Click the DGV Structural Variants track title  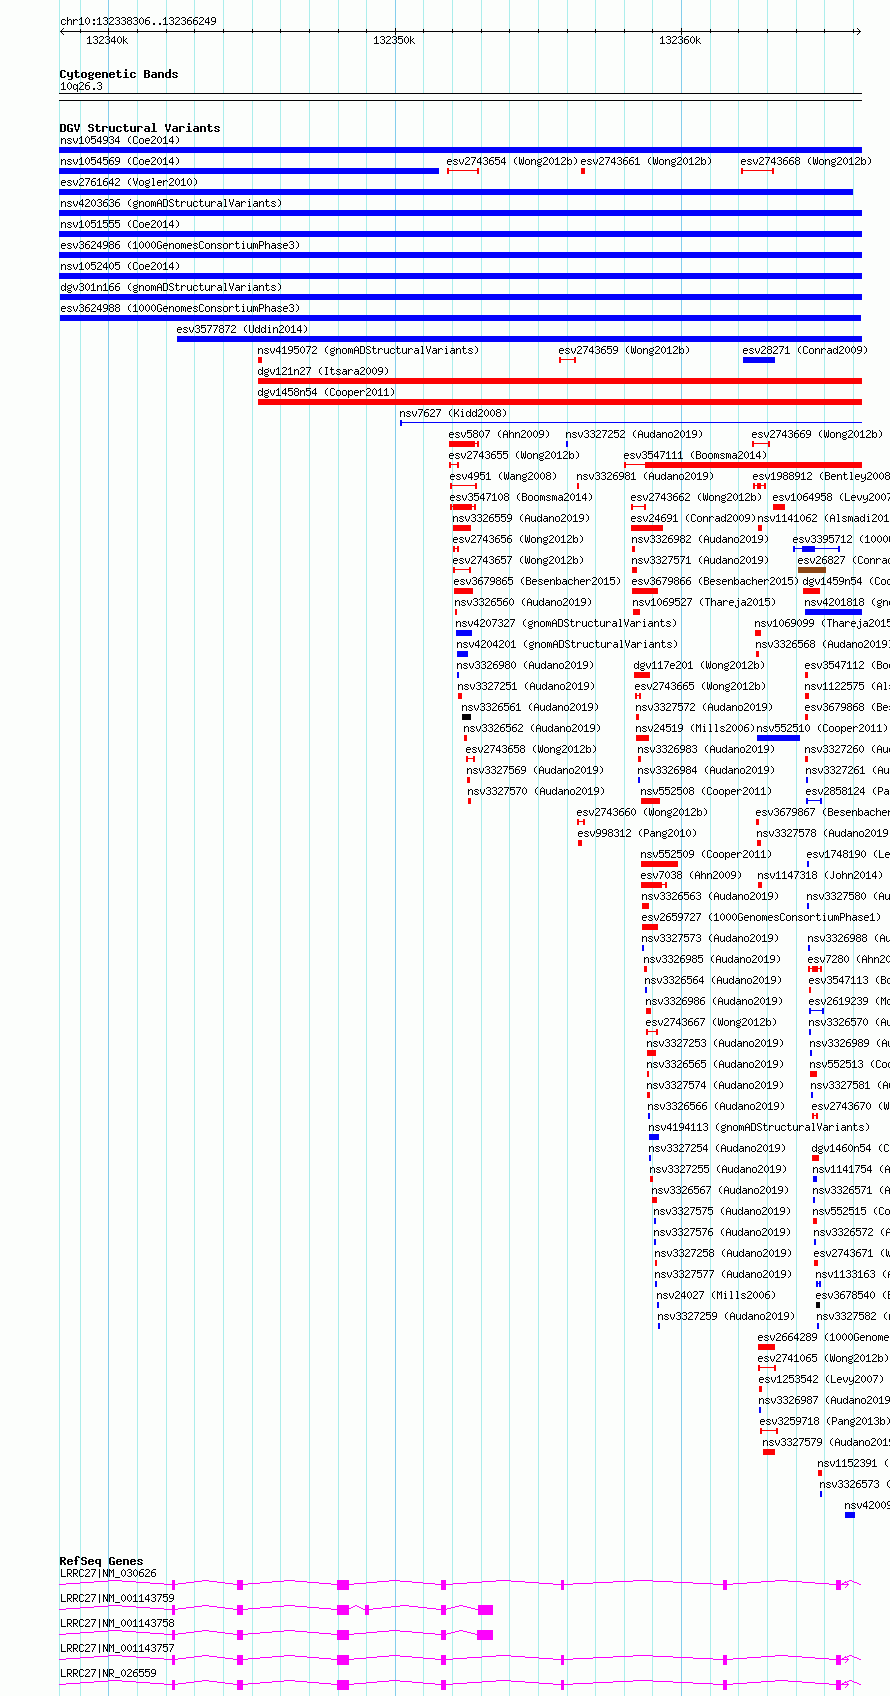point(140,128)
